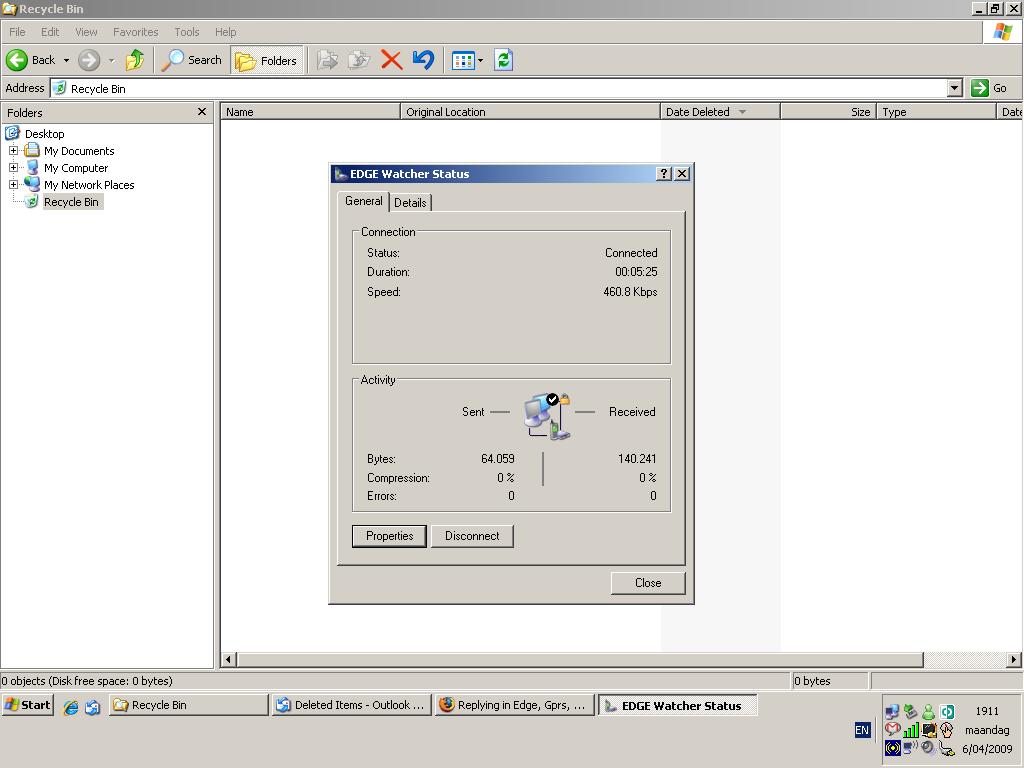Click the horizontal scrollbar in file list
1024x768 pixels.
point(580,659)
